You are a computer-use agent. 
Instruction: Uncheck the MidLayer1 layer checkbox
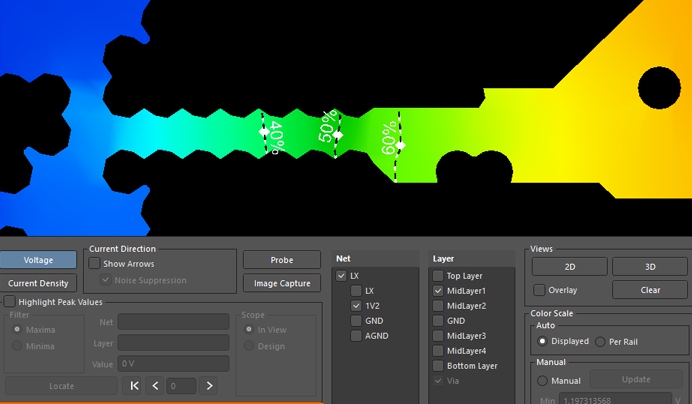[x=439, y=291]
